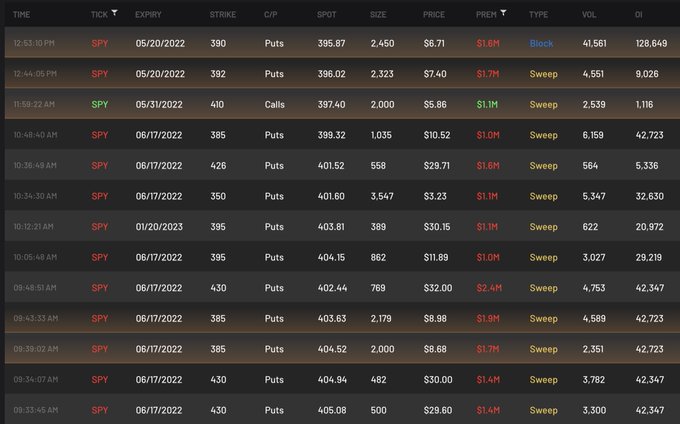Image resolution: width=680 pixels, height=424 pixels.
Task: Select the 01/20/2023 expiry cell
Action: click(x=159, y=227)
